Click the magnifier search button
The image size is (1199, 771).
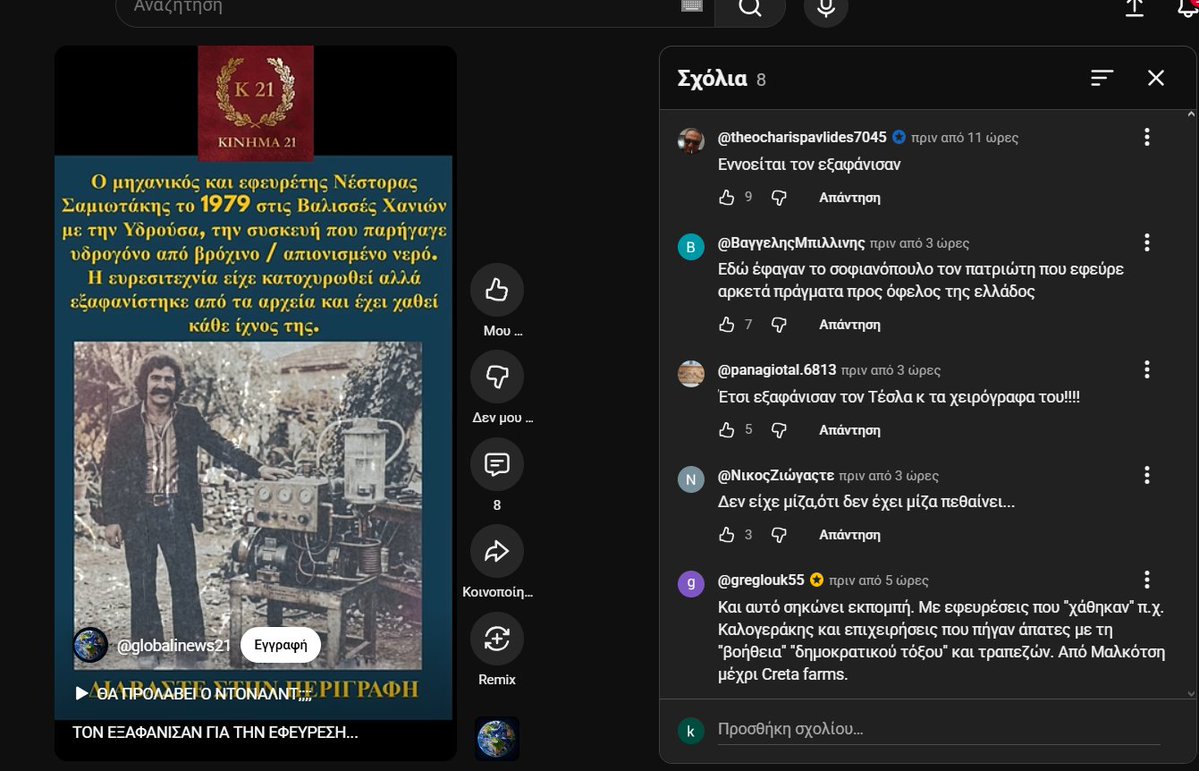750,8
